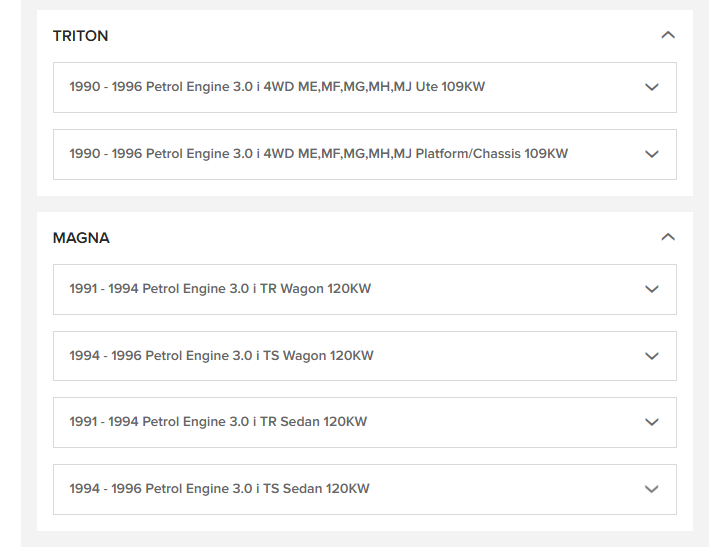
Task: Collapse the MAGNA section with its up chevron
Action: pyautogui.click(x=668, y=237)
